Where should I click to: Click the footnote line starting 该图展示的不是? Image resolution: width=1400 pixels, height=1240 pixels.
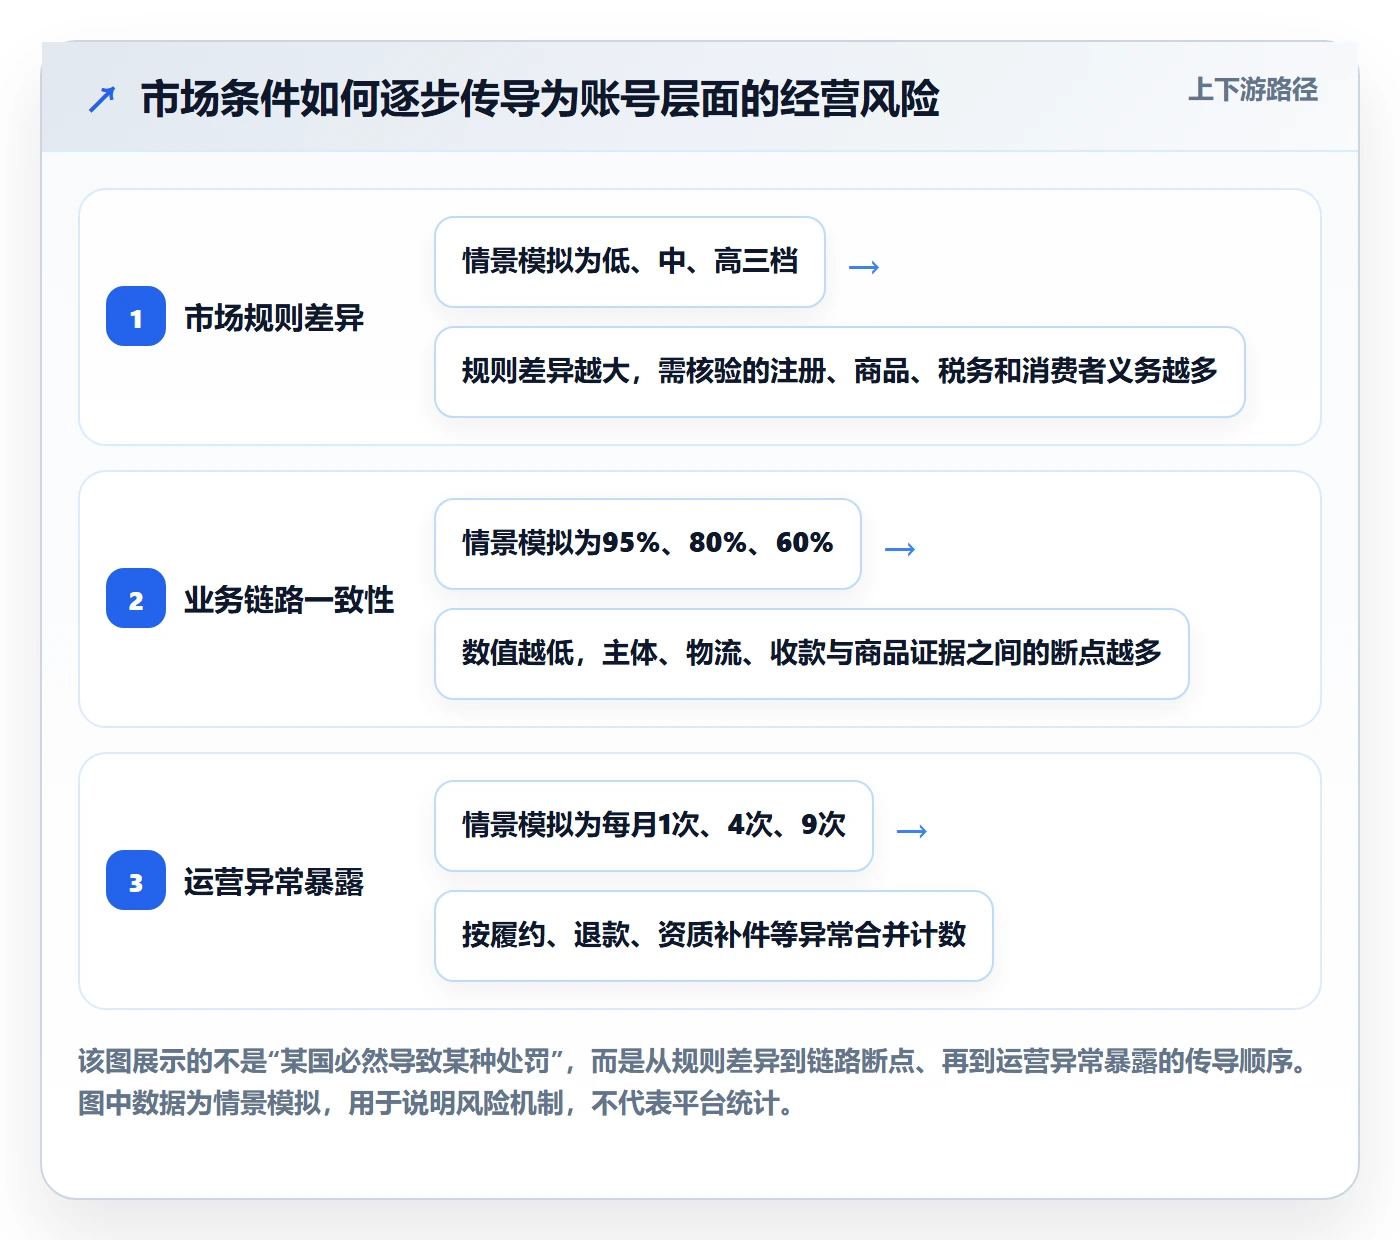[x=693, y=1061]
